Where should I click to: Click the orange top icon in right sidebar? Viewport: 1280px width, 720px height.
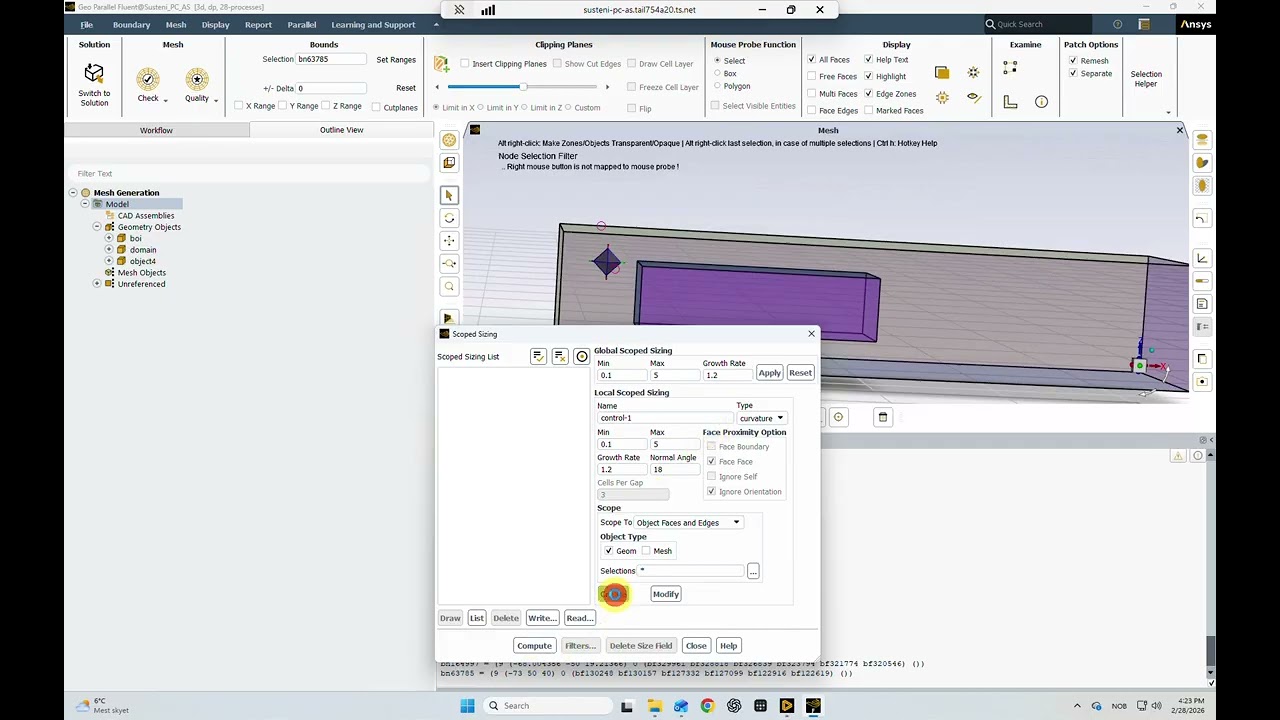[1202, 140]
